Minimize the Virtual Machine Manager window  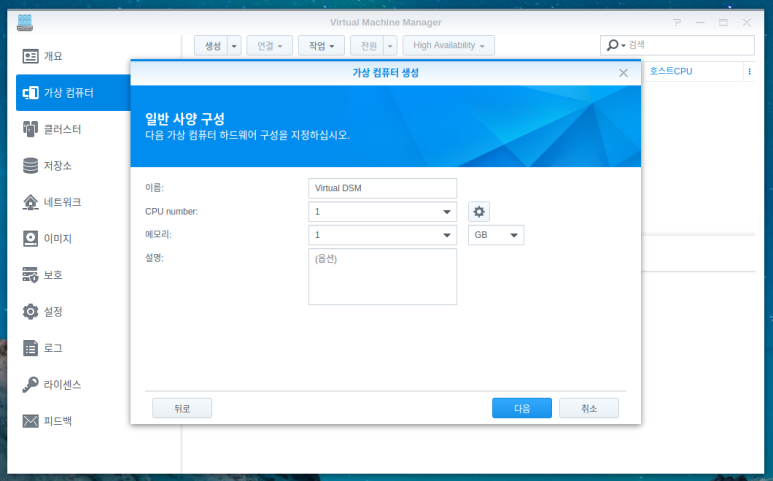coord(700,23)
